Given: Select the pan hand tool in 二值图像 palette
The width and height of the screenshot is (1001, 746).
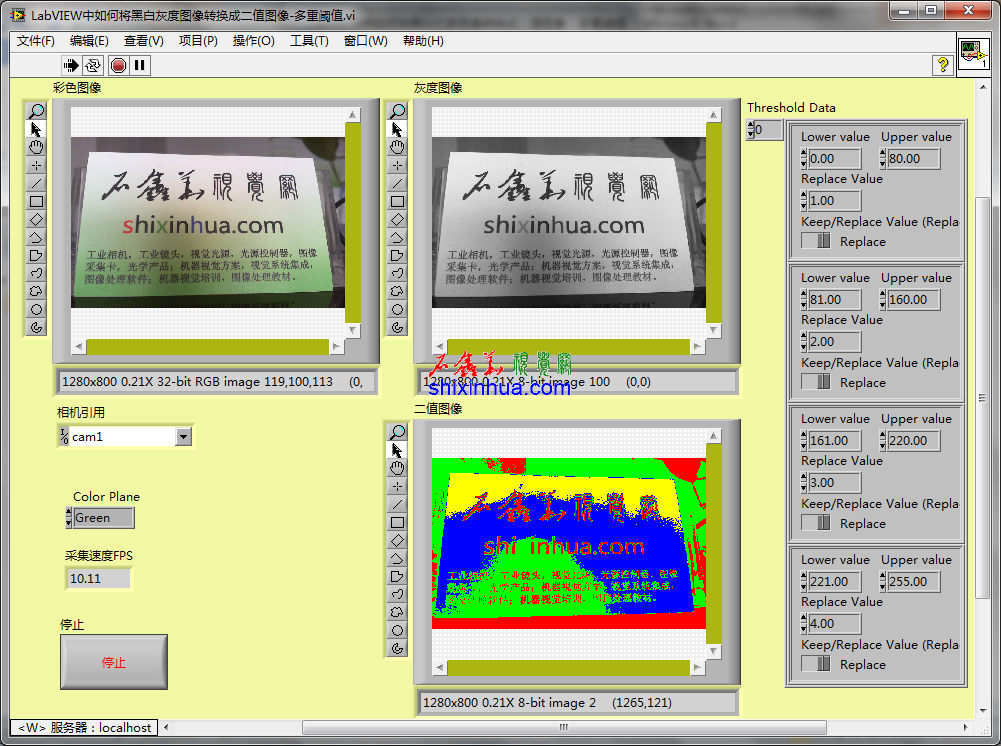Looking at the screenshot, I should 397,468.
